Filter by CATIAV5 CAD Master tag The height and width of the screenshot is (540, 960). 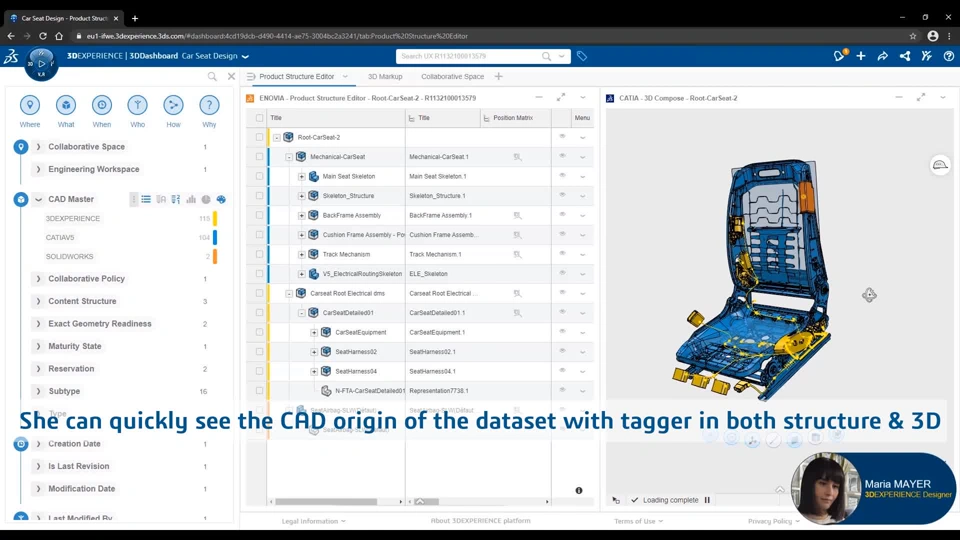coord(60,238)
